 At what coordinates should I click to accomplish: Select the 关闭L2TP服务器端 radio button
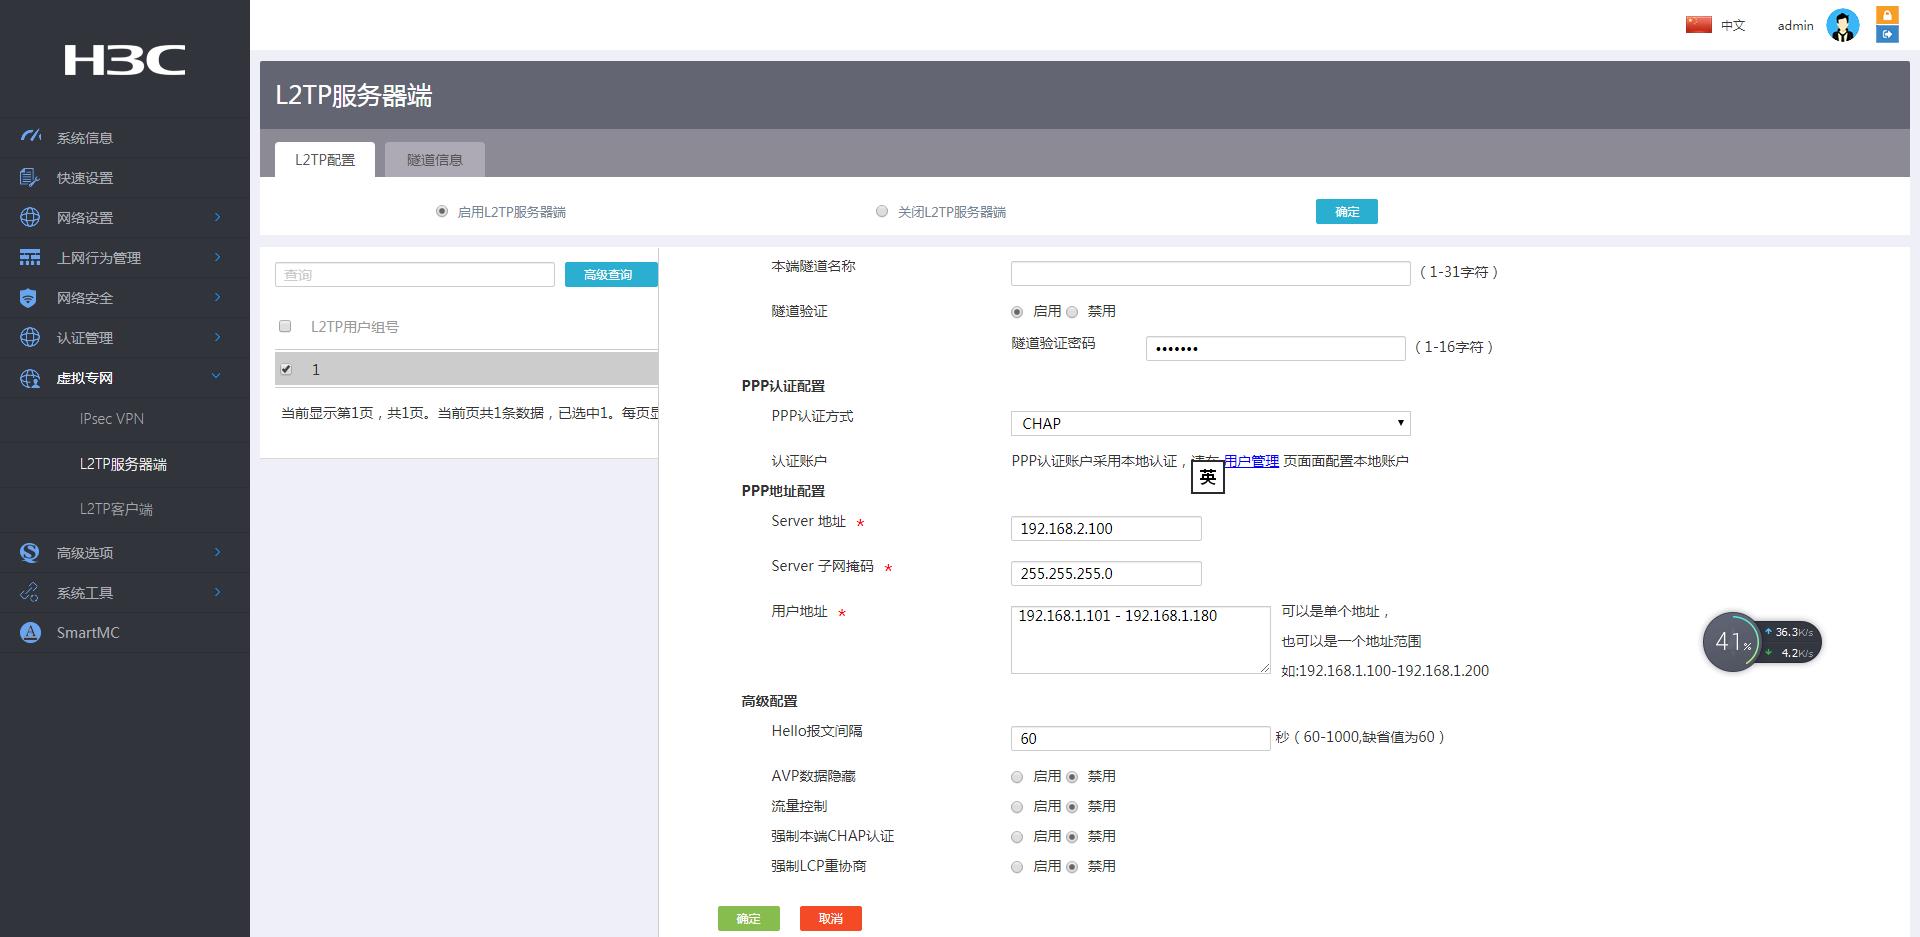point(881,211)
